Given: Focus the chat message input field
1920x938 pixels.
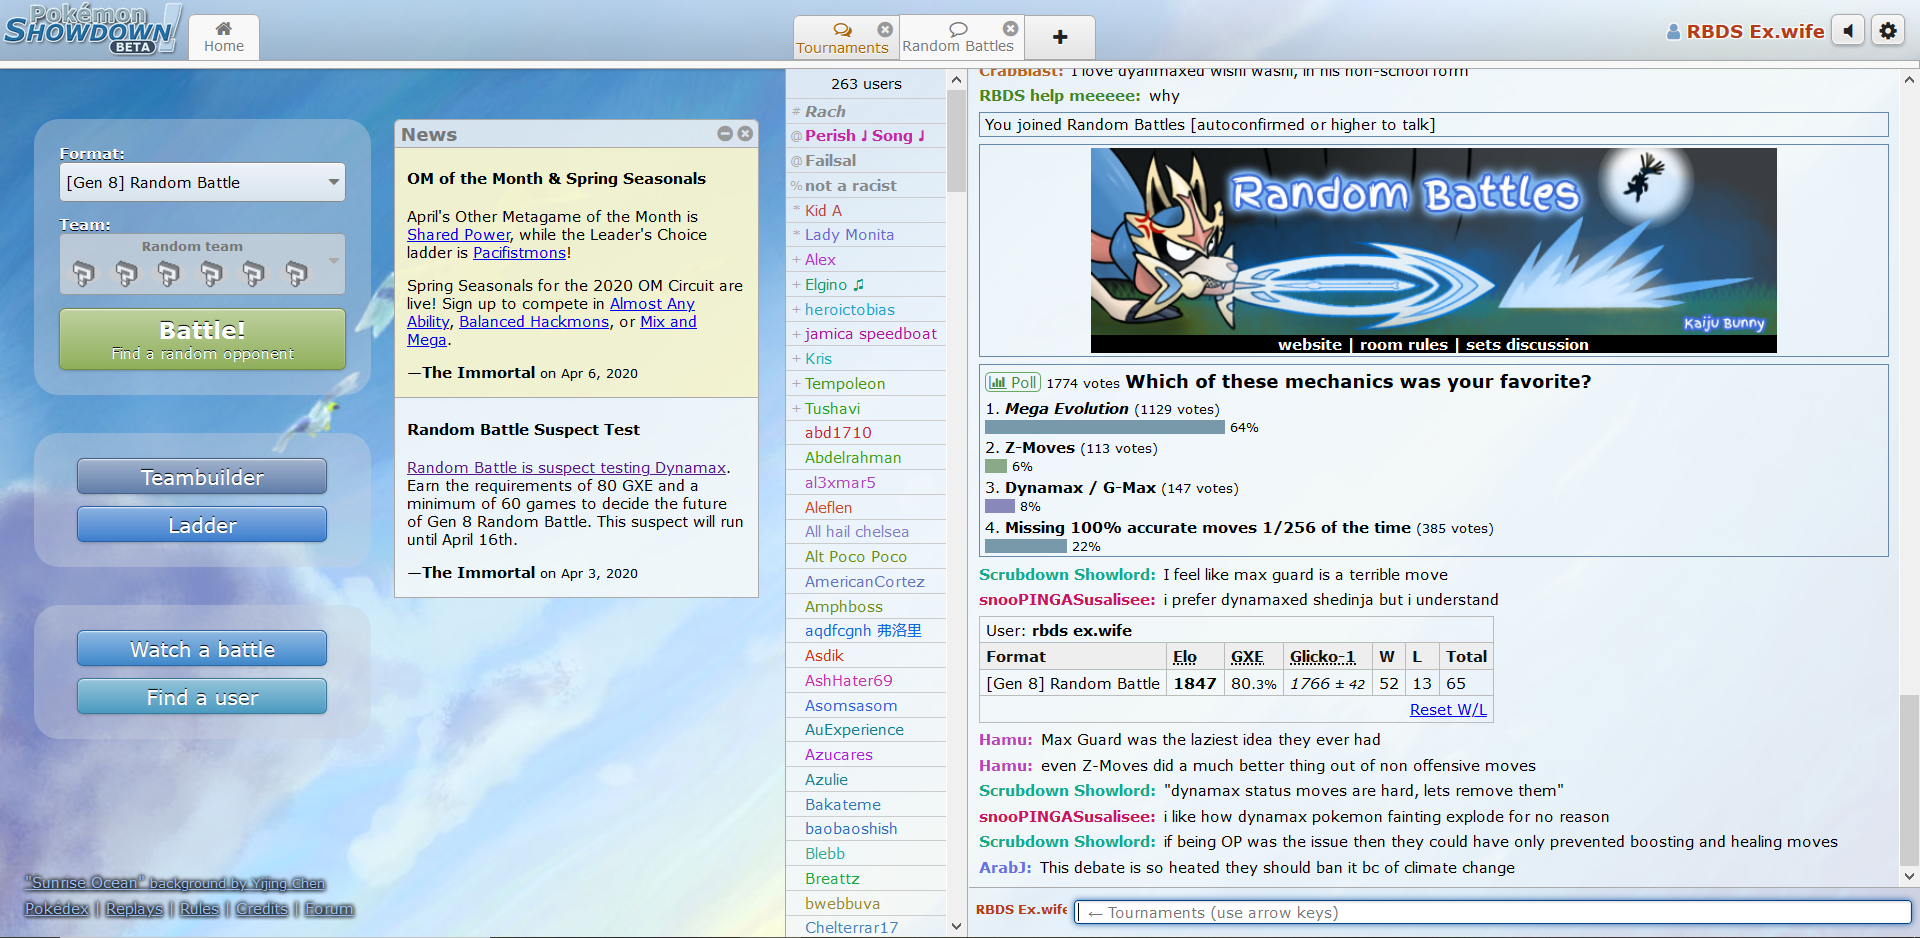Looking at the screenshot, I should 1493,912.
